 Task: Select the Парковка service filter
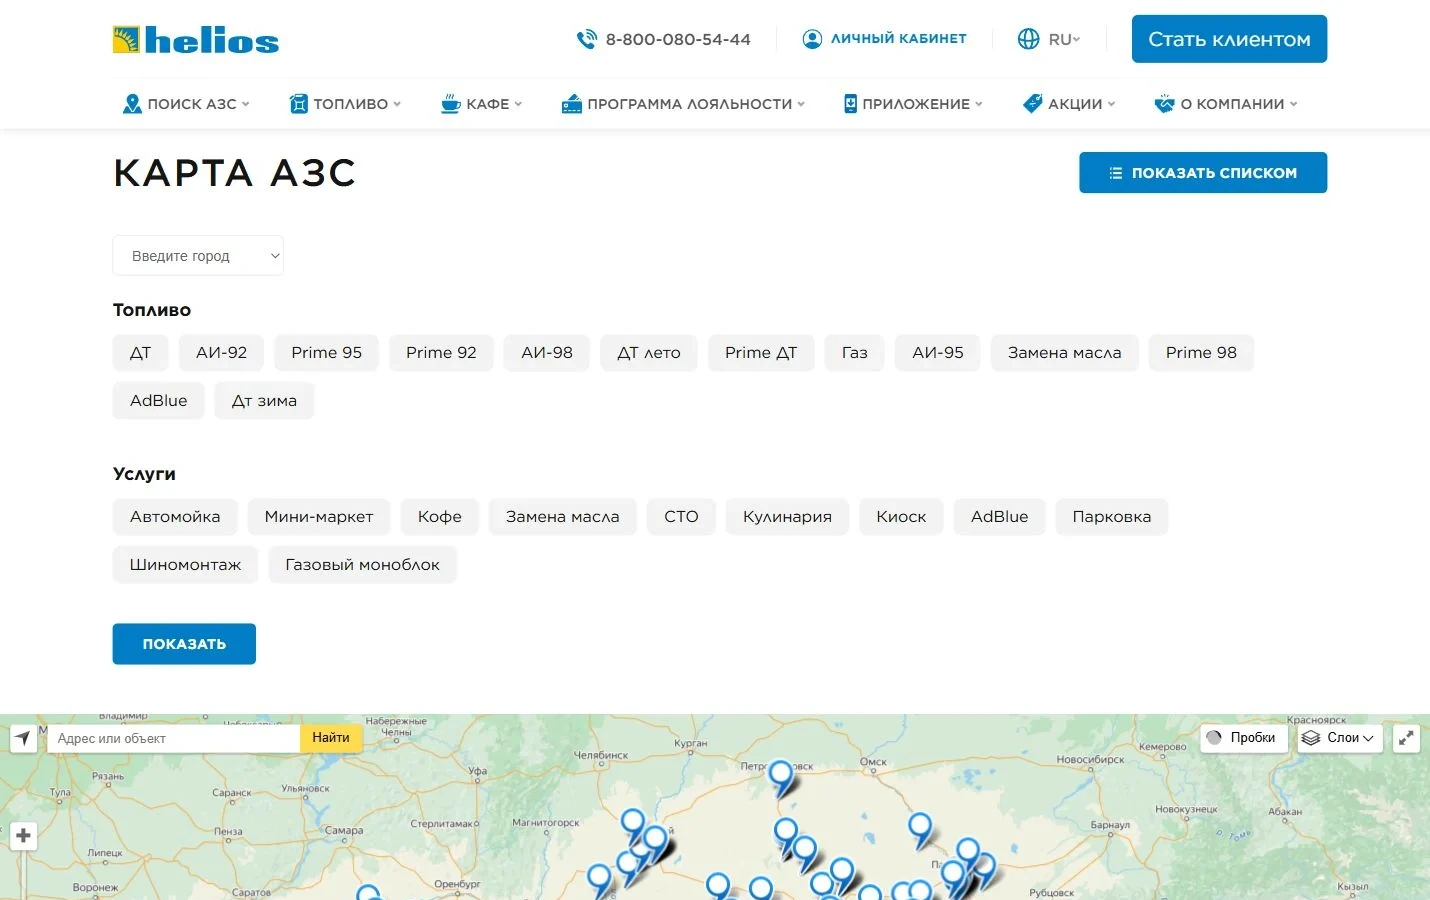click(x=1112, y=517)
